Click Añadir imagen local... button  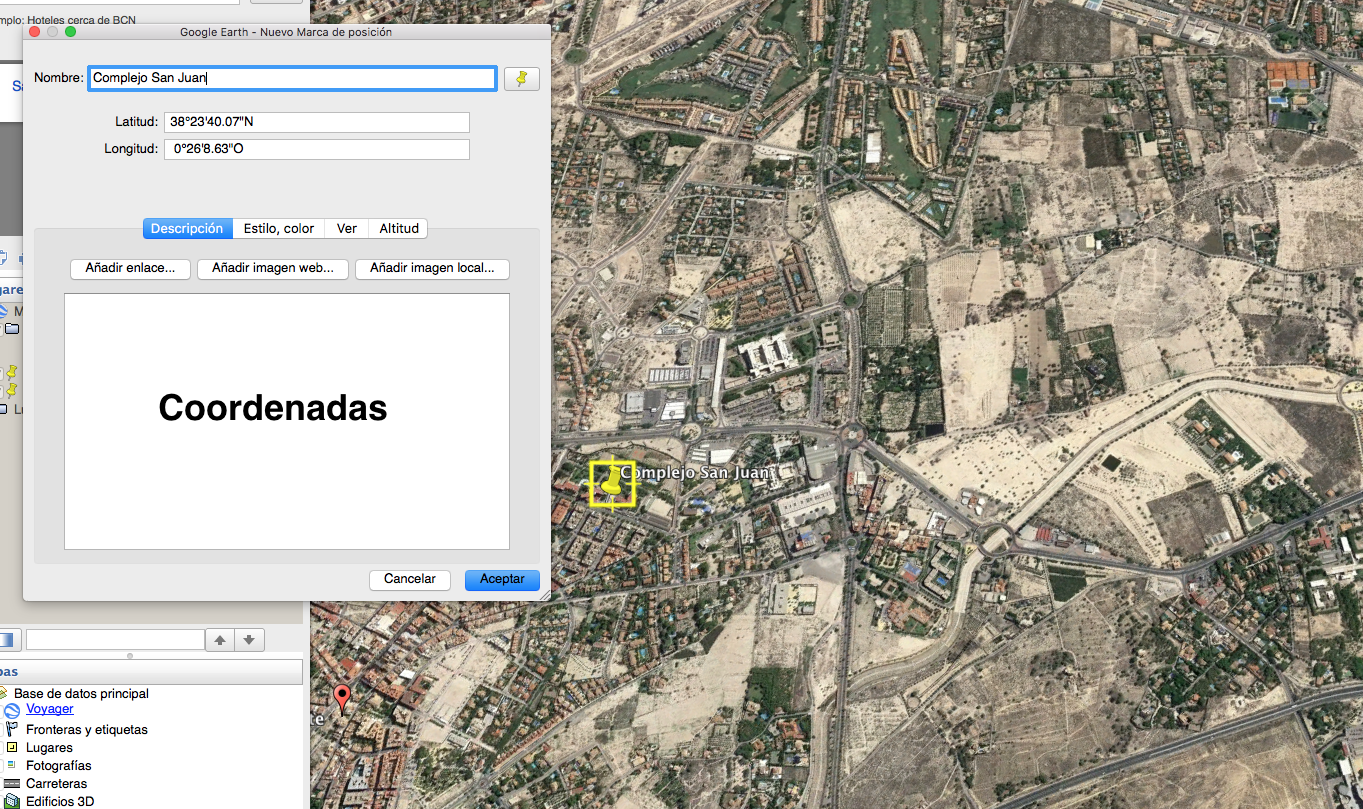click(432, 269)
